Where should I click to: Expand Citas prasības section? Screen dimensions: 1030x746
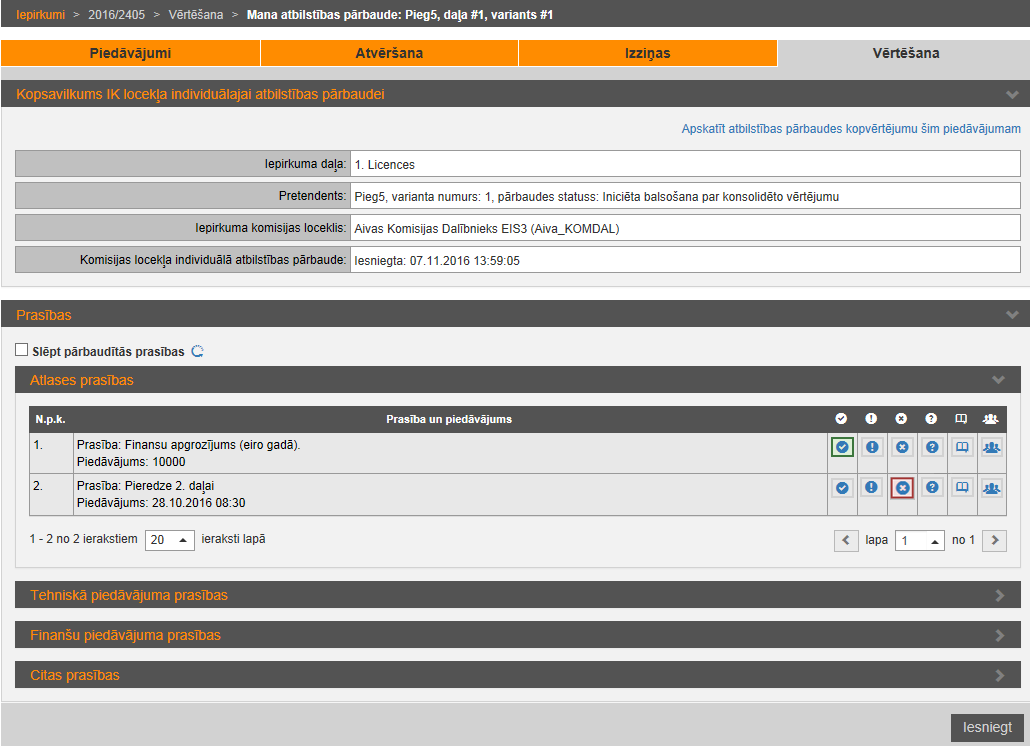click(x=516, y=675)
